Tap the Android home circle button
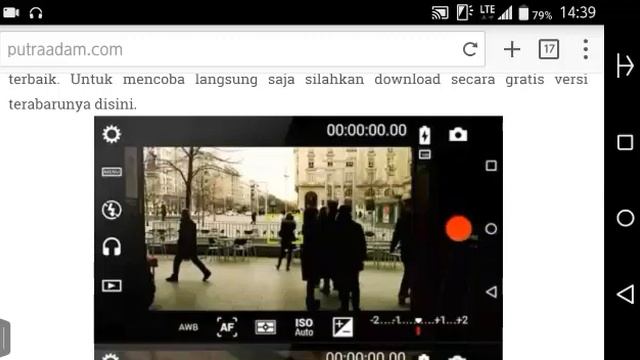The height and width of the screenshot is (360, 640). pos(625,218)
